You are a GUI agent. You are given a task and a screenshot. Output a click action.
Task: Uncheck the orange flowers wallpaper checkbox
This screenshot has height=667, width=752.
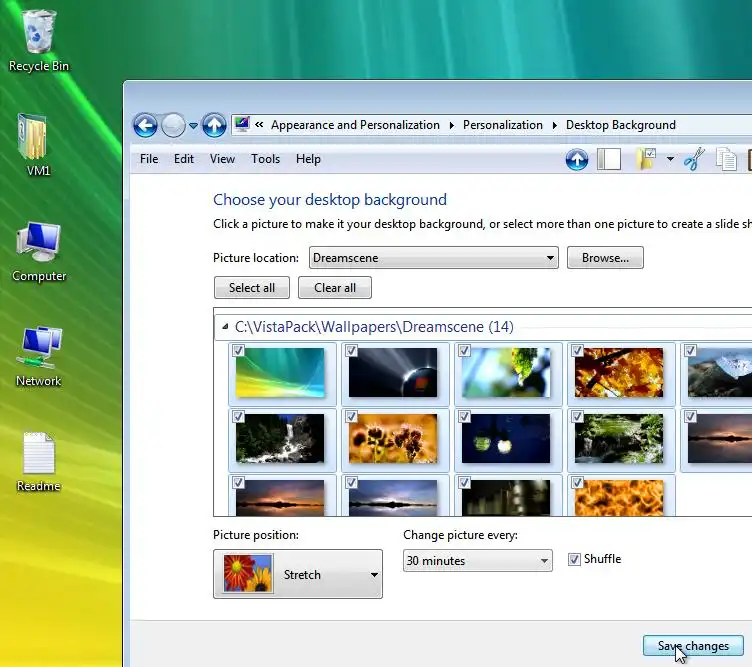[x=352, y=417]
